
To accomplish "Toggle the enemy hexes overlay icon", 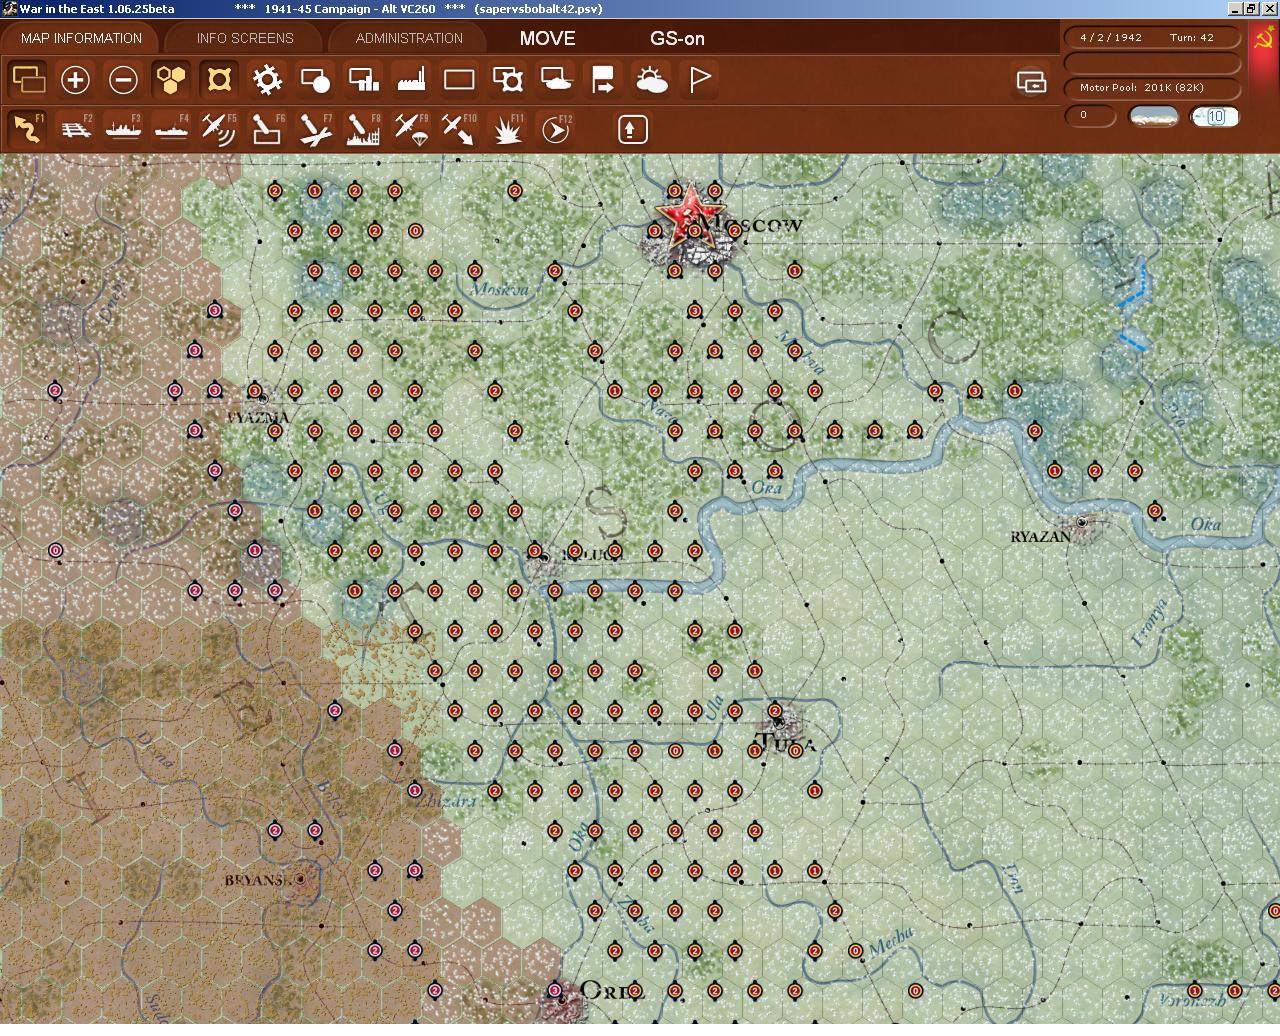I will (219, 80).
